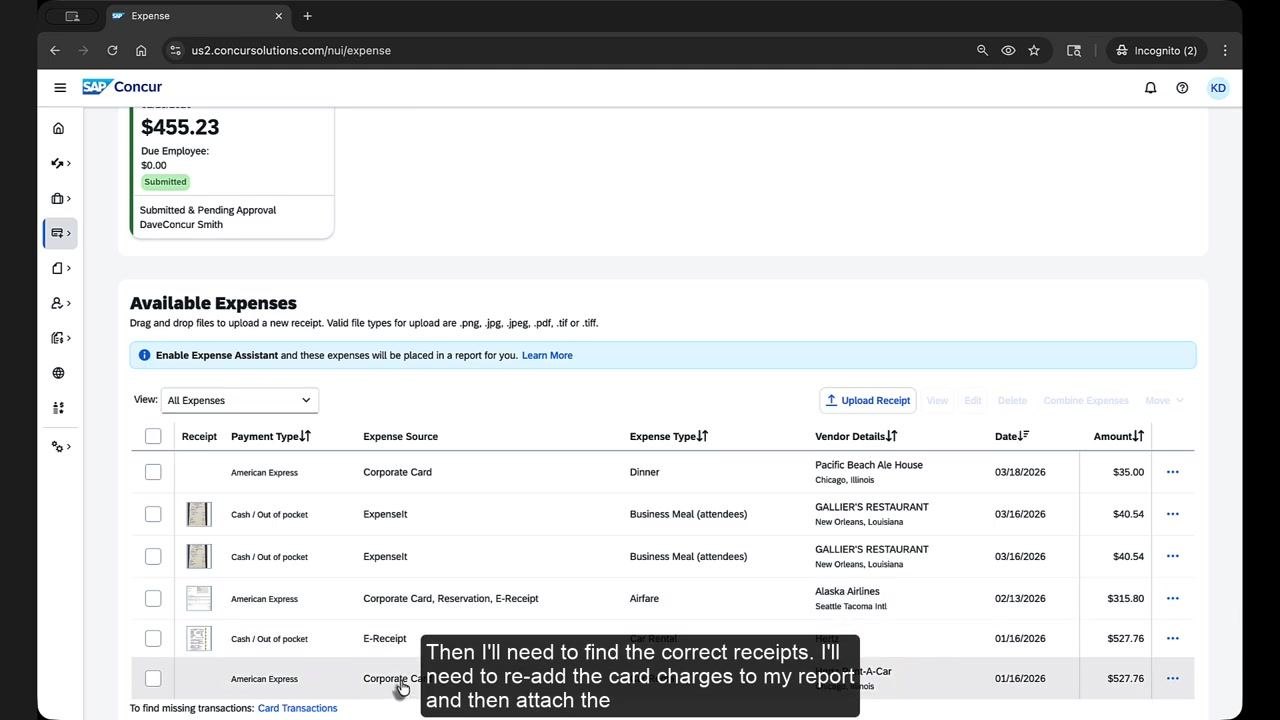Sort by Amount column
The image size is (1280, 720).
click(x=1119, y=436)
